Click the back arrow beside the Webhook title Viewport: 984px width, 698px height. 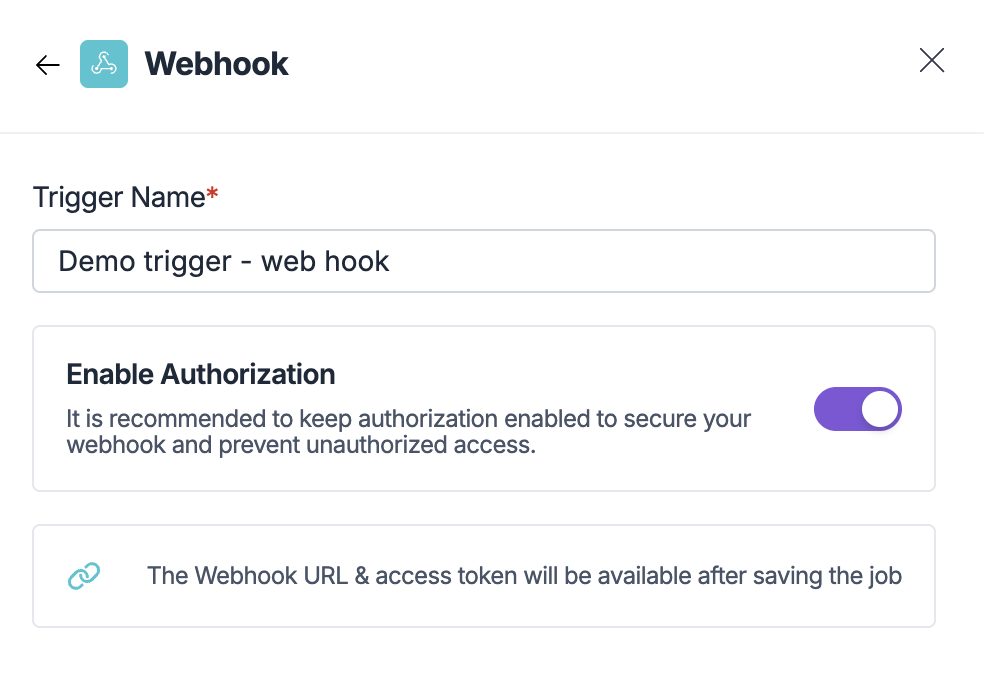(46, 64)
